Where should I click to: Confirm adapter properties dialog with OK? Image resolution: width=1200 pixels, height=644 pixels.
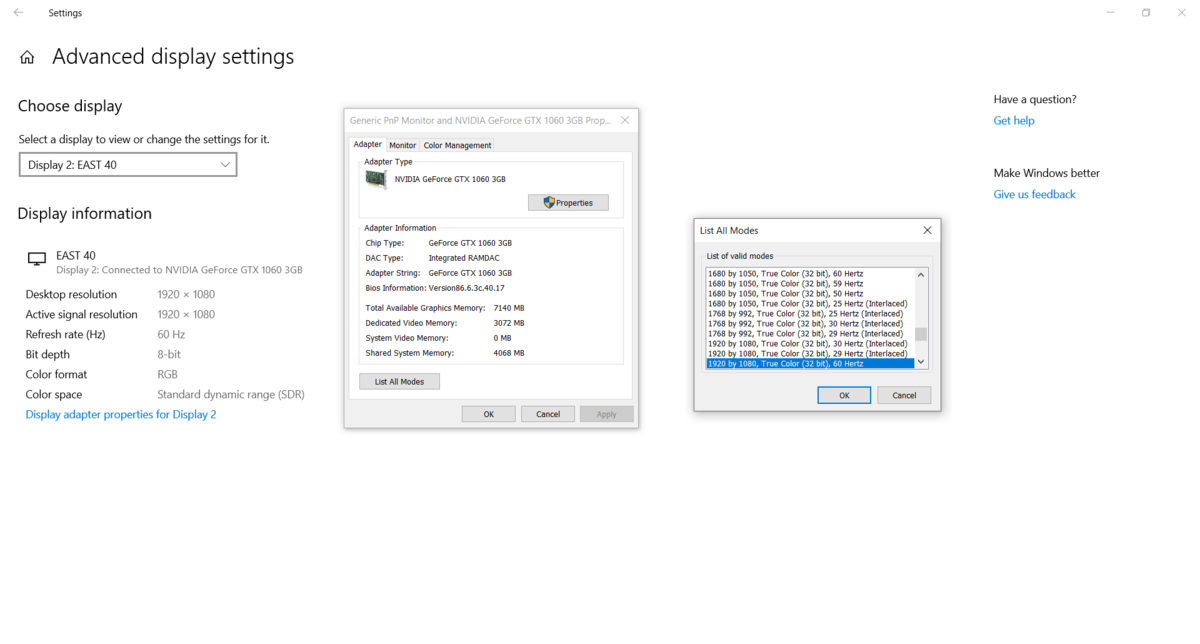click(488, 414)
